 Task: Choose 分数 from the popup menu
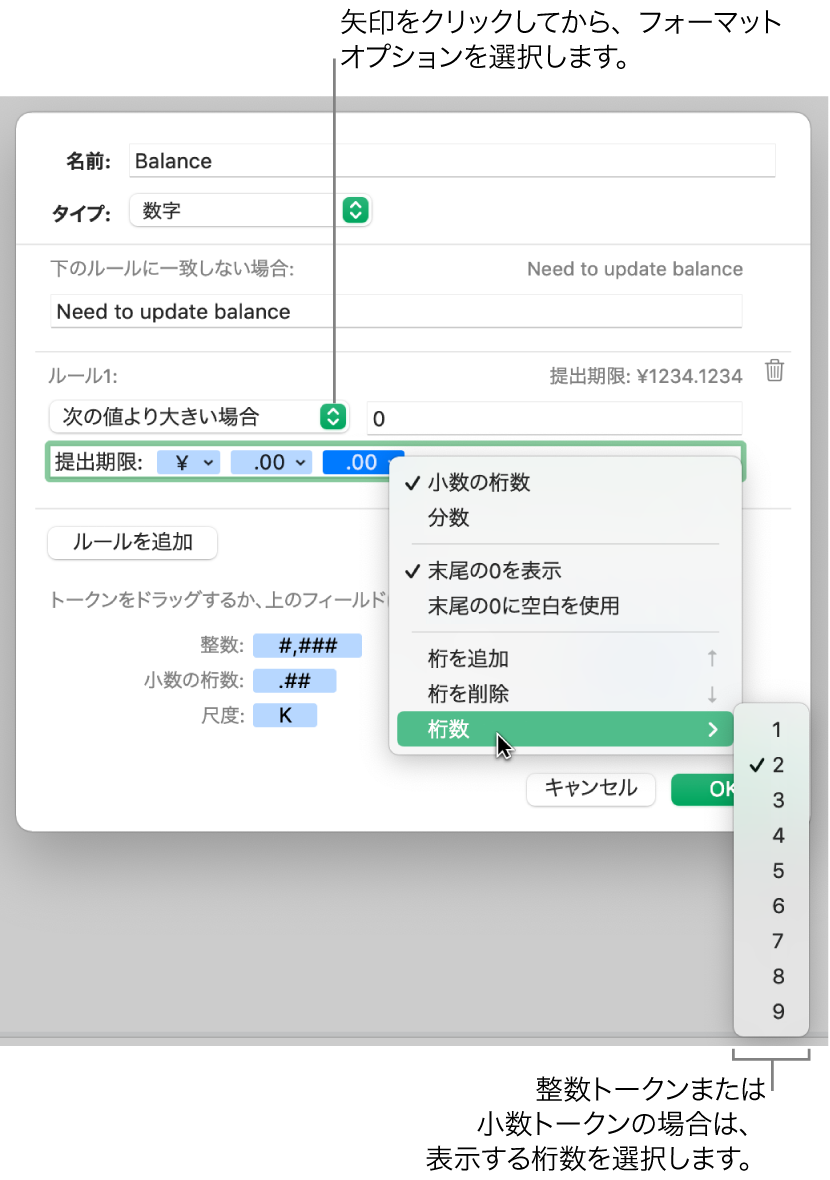pos(565,518)
